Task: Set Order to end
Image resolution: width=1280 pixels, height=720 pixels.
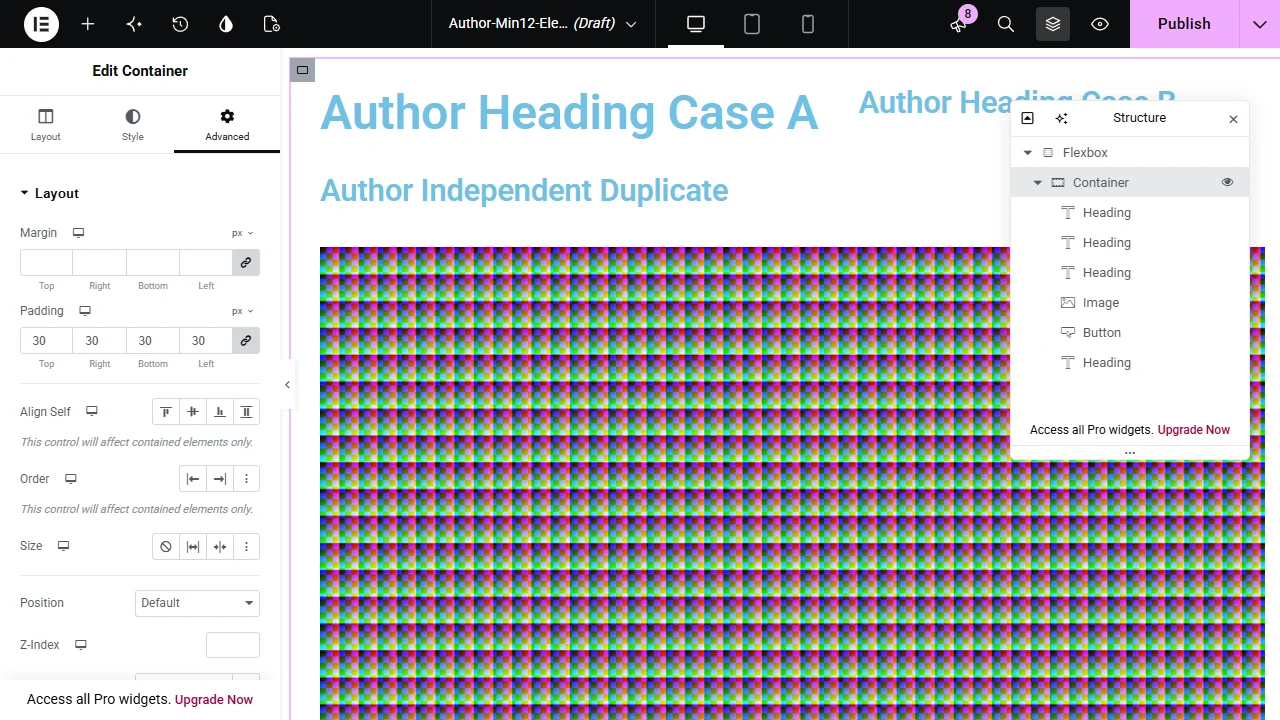Action: pos(220,479)
